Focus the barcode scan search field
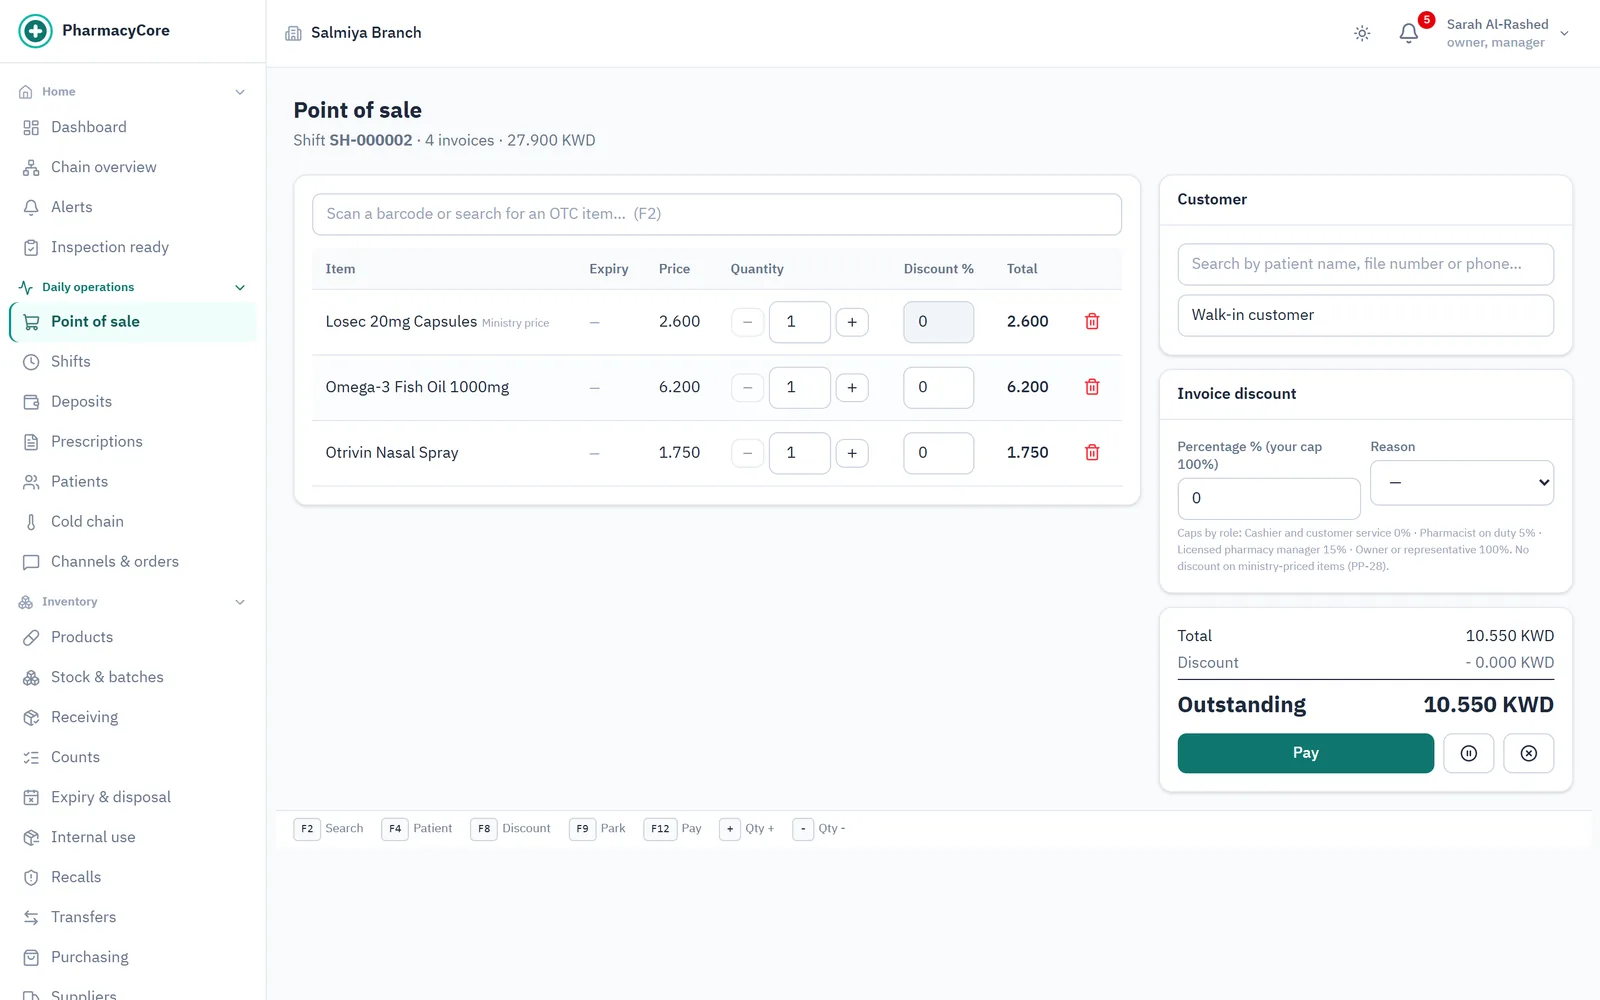Viewport: 1600px width, 1000px height. click(716, 214)
